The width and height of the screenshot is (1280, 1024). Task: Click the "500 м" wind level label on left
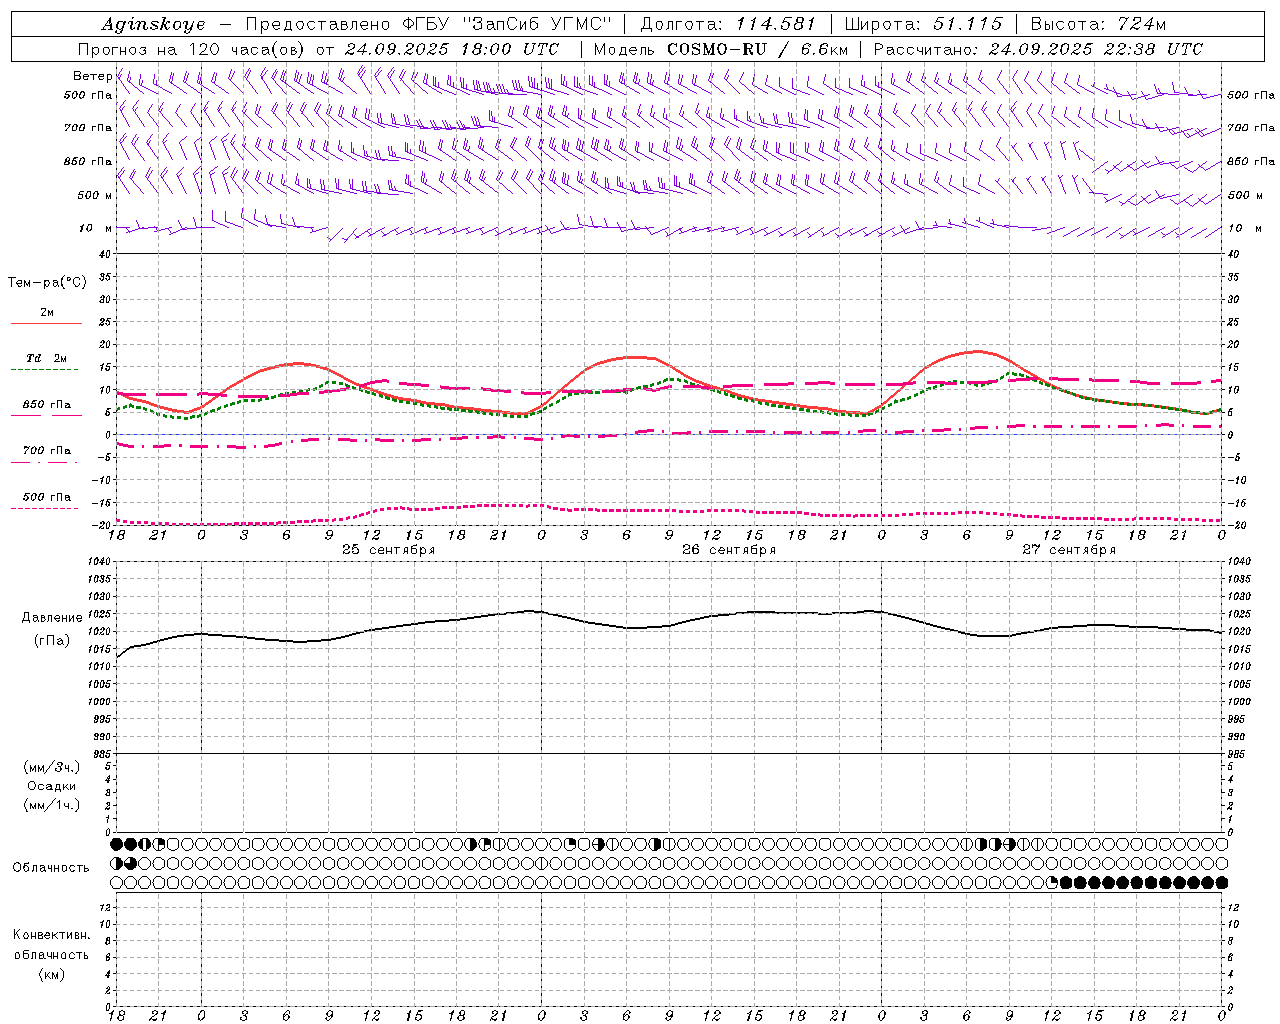[95, 195]
